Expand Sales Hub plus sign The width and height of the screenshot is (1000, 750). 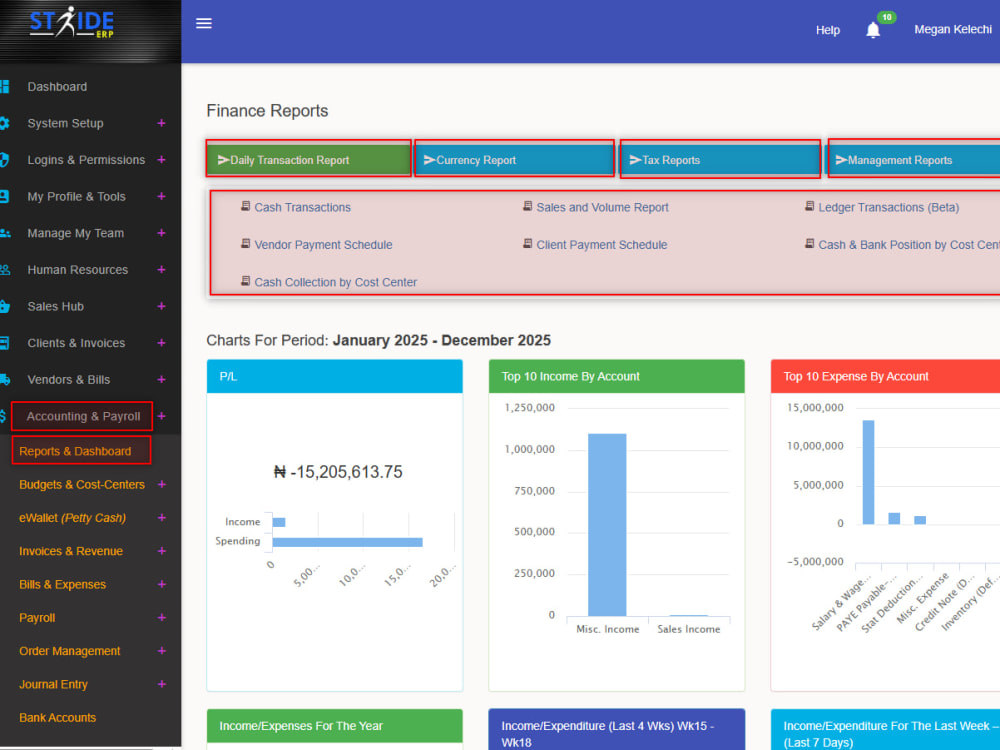pos(161,306)
